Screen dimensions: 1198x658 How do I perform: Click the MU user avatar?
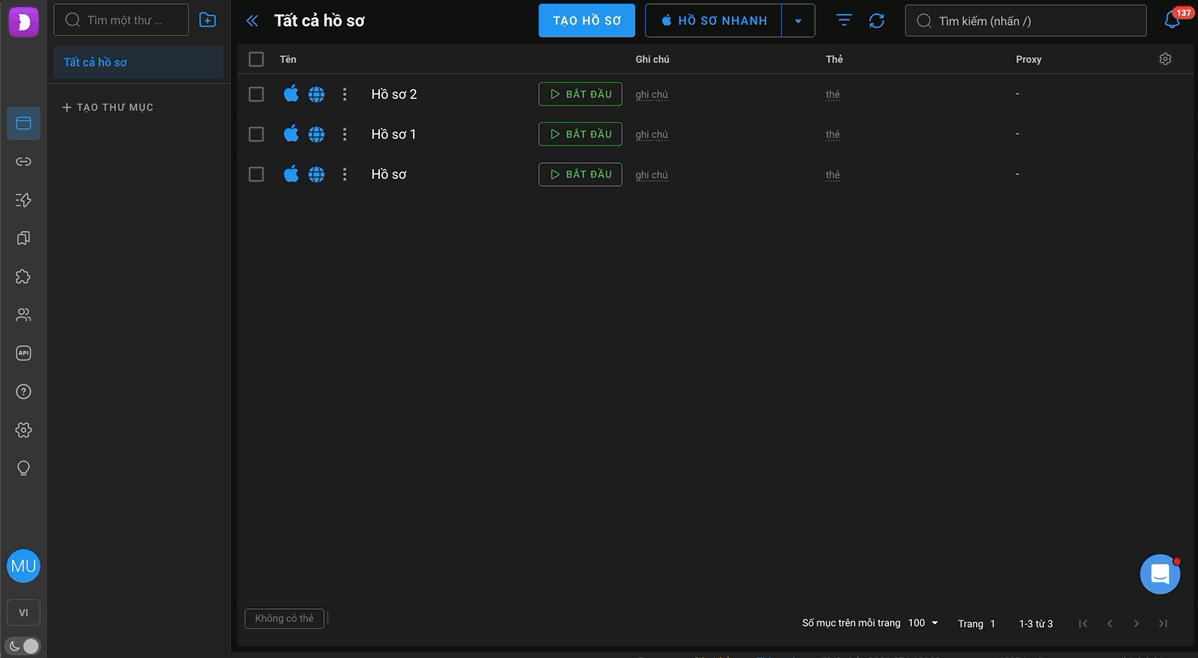[24, 566]
